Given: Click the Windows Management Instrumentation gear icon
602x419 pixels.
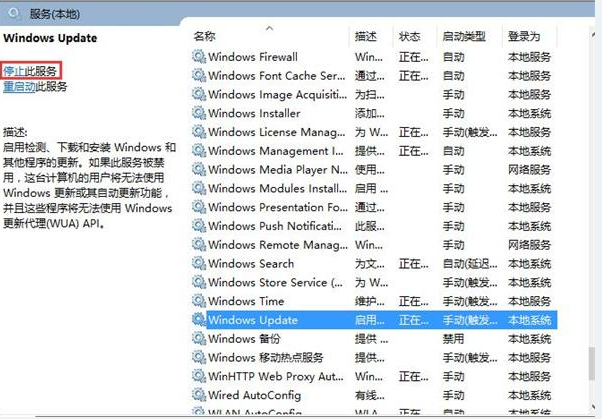Looking at the screenshot, I should tap(198, 151).
